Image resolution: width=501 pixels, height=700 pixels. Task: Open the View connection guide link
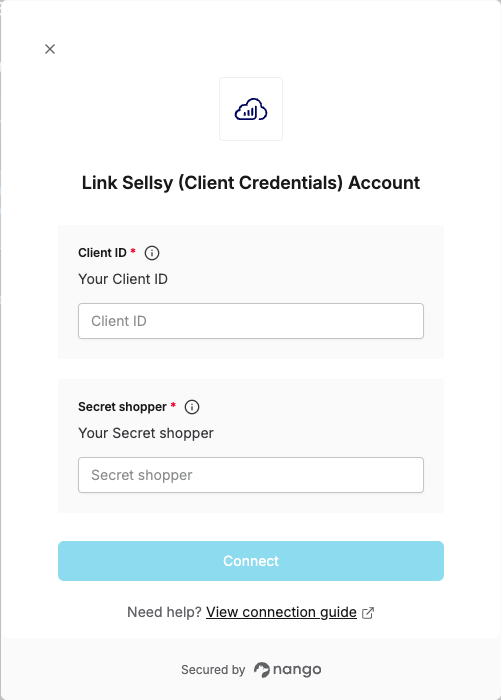pyautogui.click(x=281, y=612)
